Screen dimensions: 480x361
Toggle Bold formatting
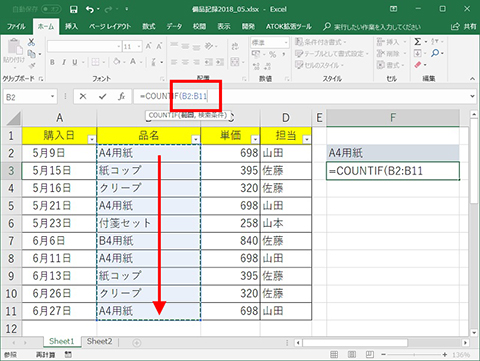[x=52, y=62]
